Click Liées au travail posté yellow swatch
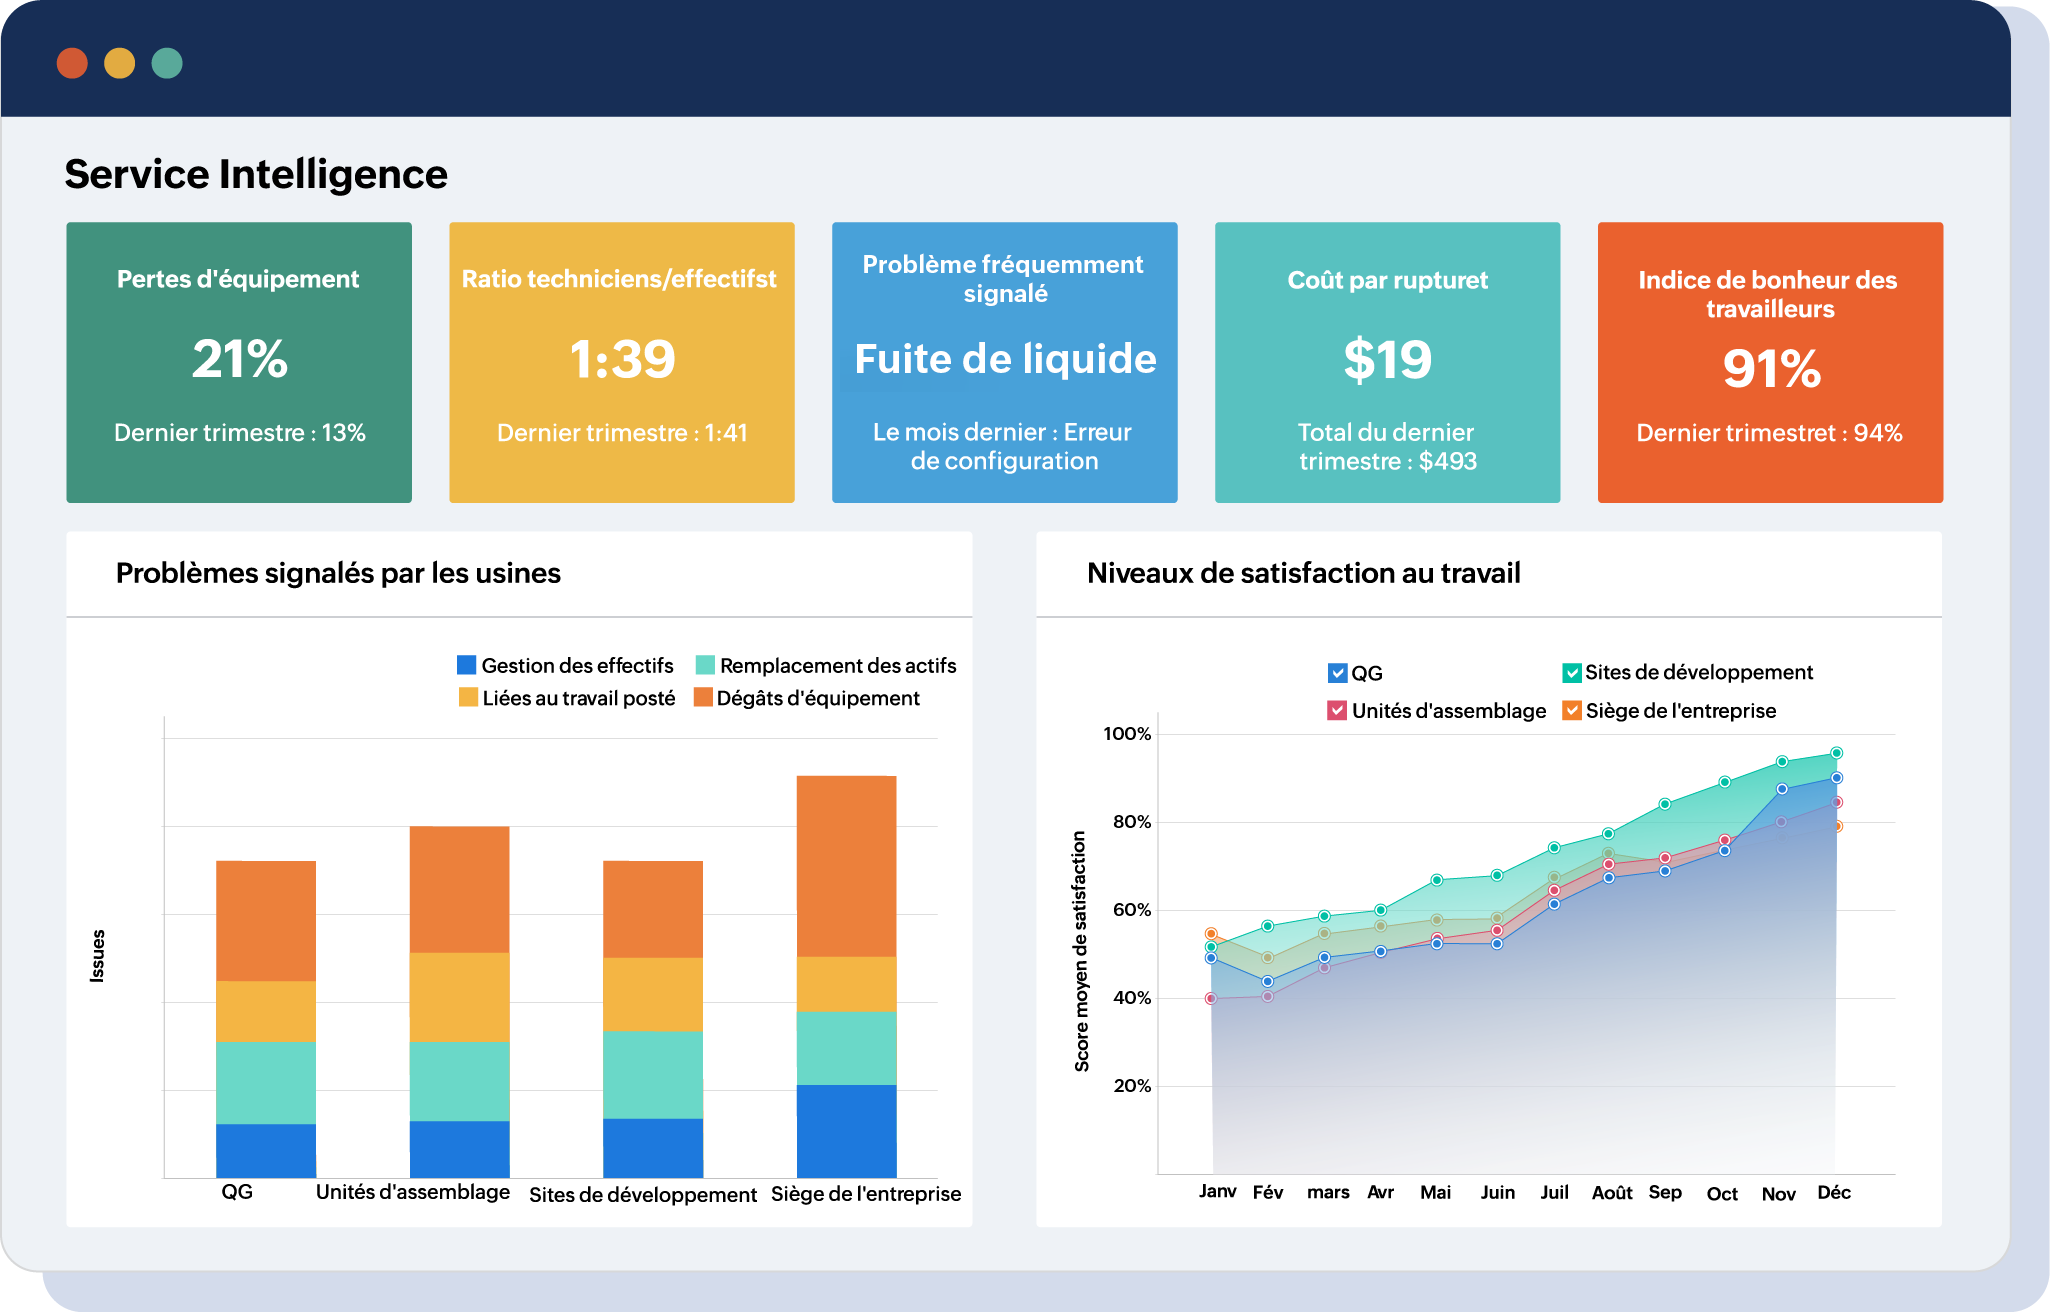The width and height of the screenshot is (2050, 1312). click(x=468, y=698)
